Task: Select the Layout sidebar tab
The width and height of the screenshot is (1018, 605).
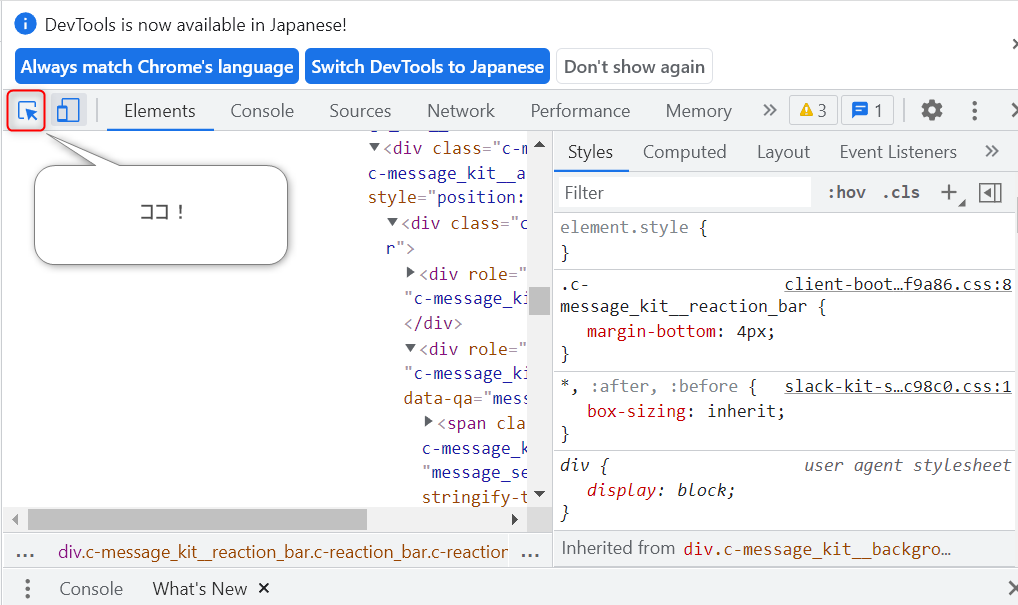Action: (783, 152)
